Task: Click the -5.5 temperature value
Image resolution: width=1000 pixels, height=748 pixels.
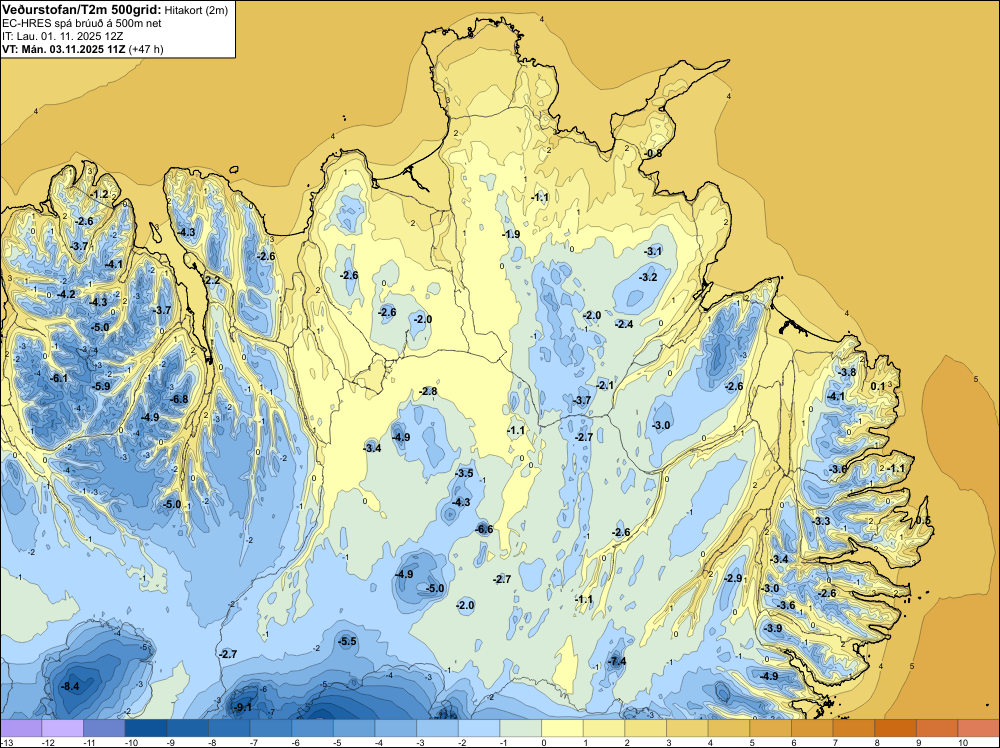Action: [x=348, y=641]
